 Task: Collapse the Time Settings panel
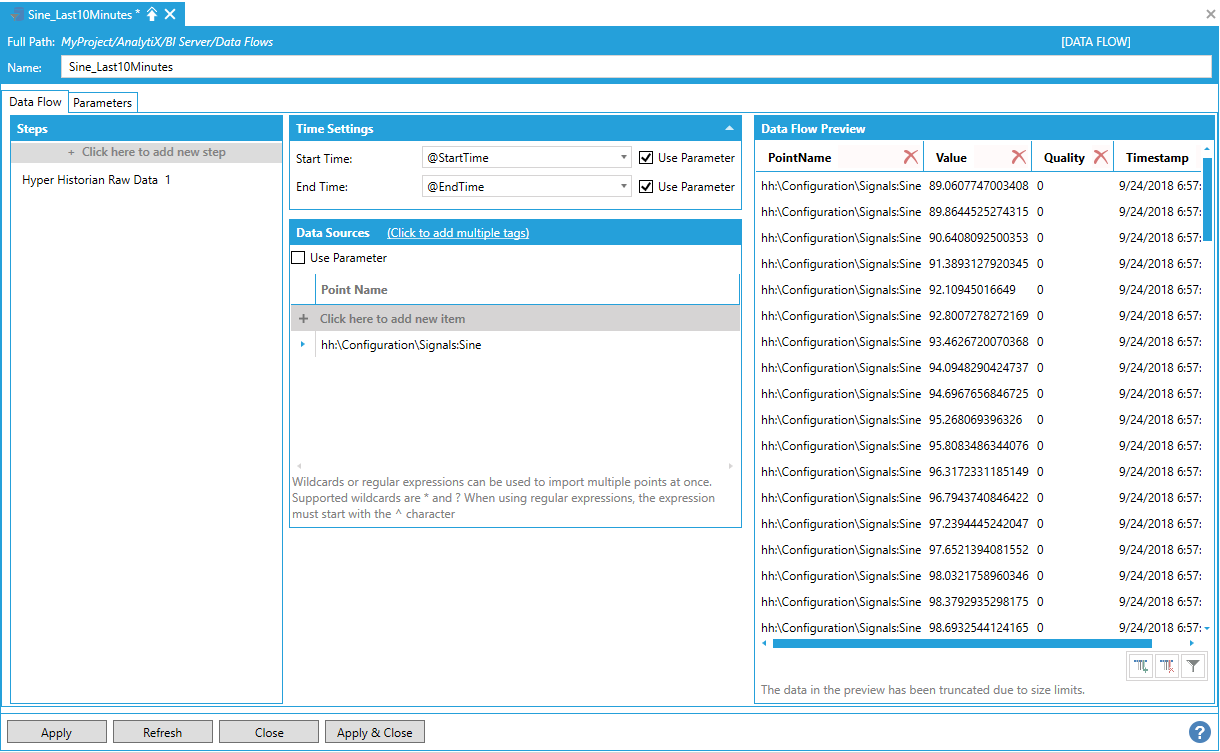(x=728, y=129)
